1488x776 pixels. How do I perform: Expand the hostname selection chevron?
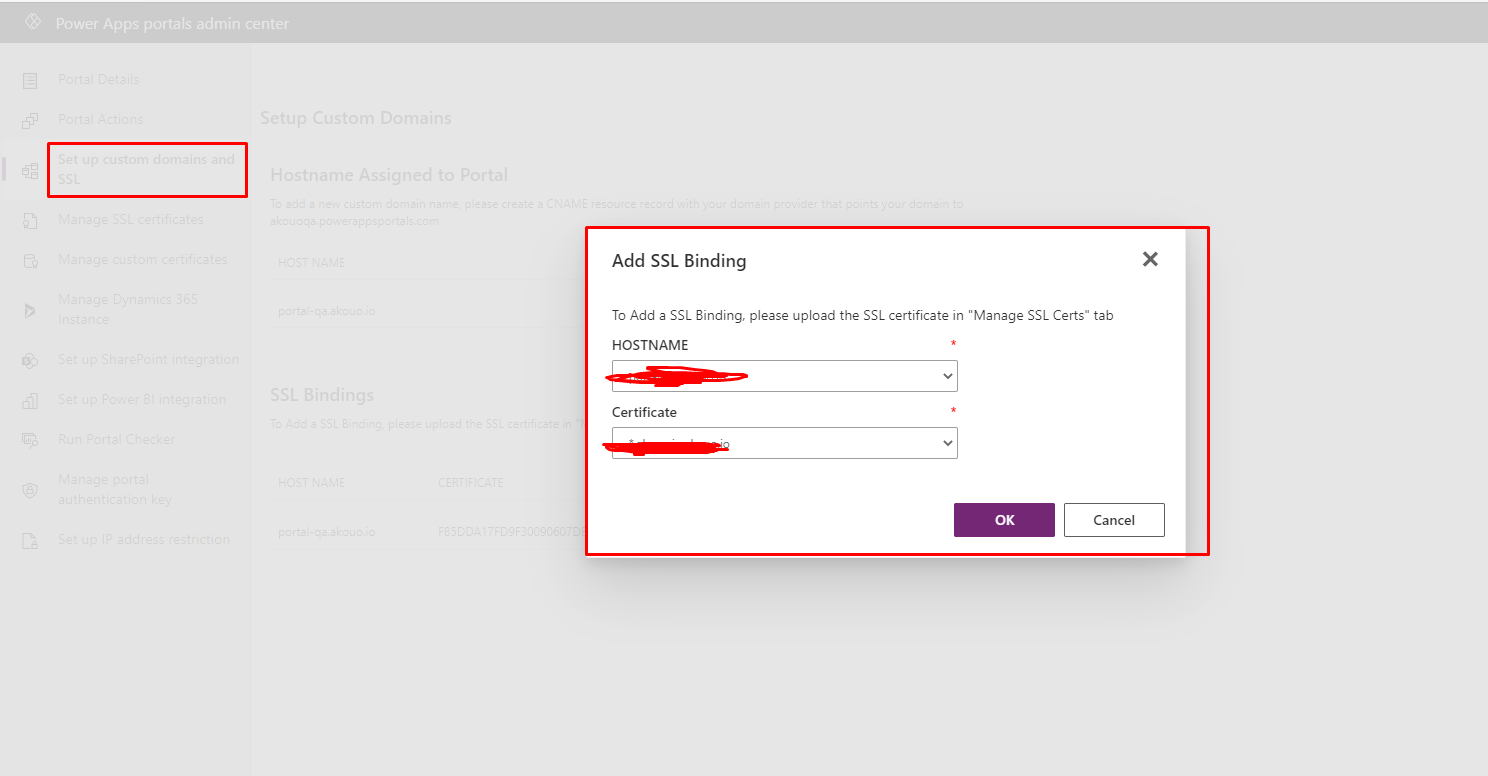[946, 375]
